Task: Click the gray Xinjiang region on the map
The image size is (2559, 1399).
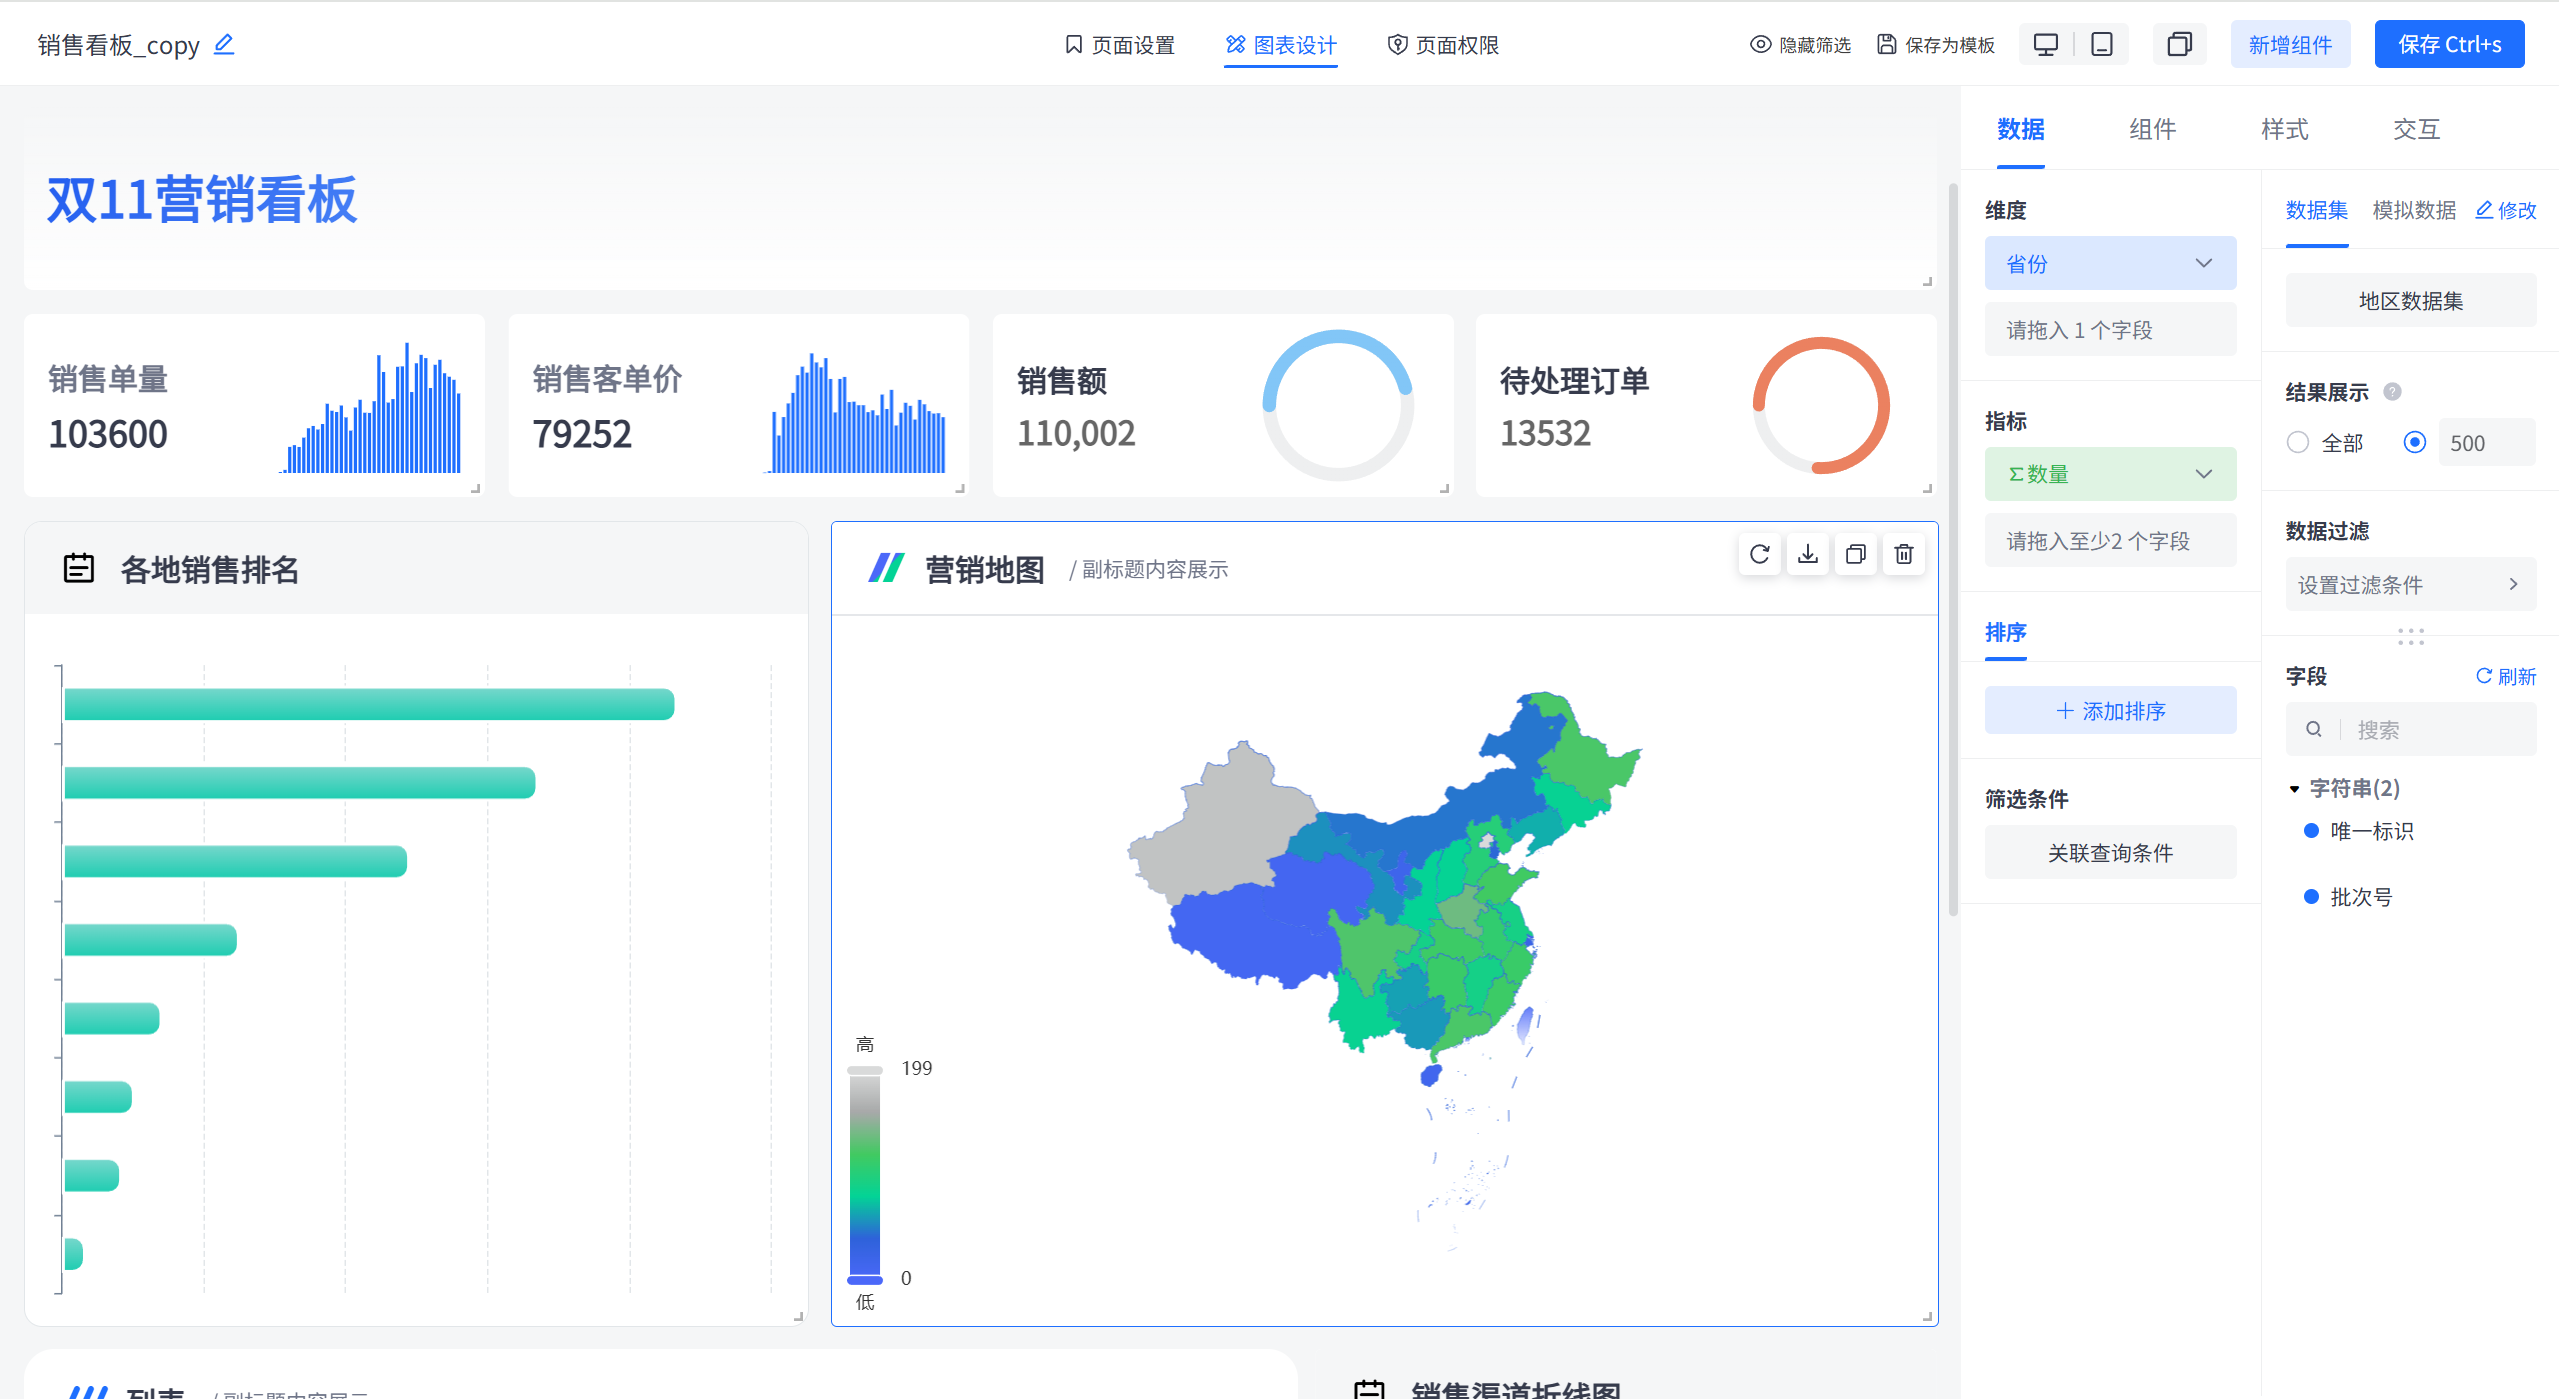Action: (x=1225, y=830)
